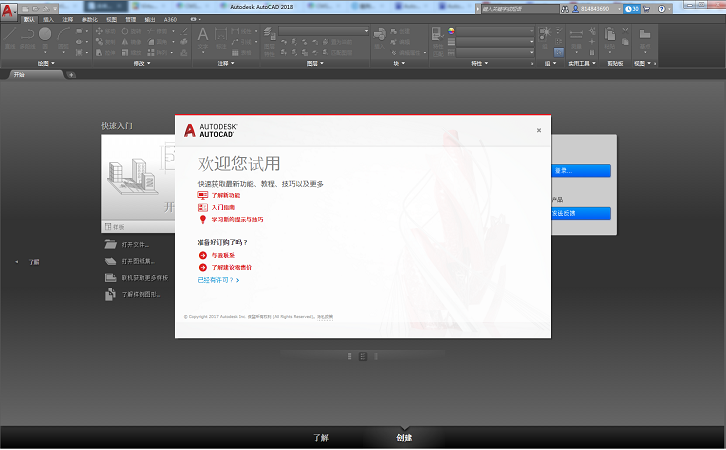Click the 了解新功能 monitor icon
The image size is (726, 450).
[x=202, y=195]
